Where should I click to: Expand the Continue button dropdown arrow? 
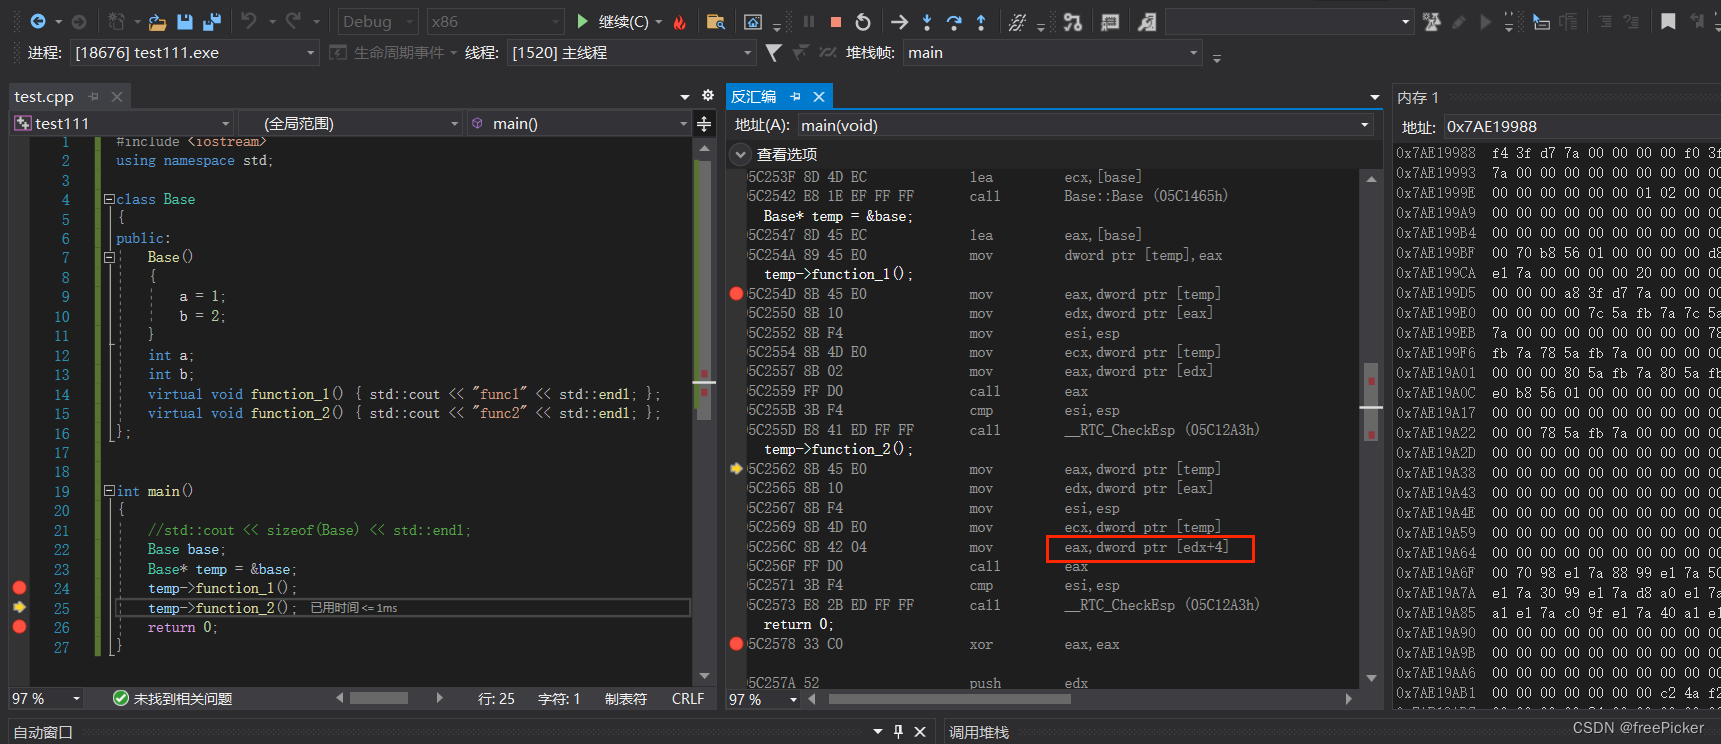coord(659,22)
